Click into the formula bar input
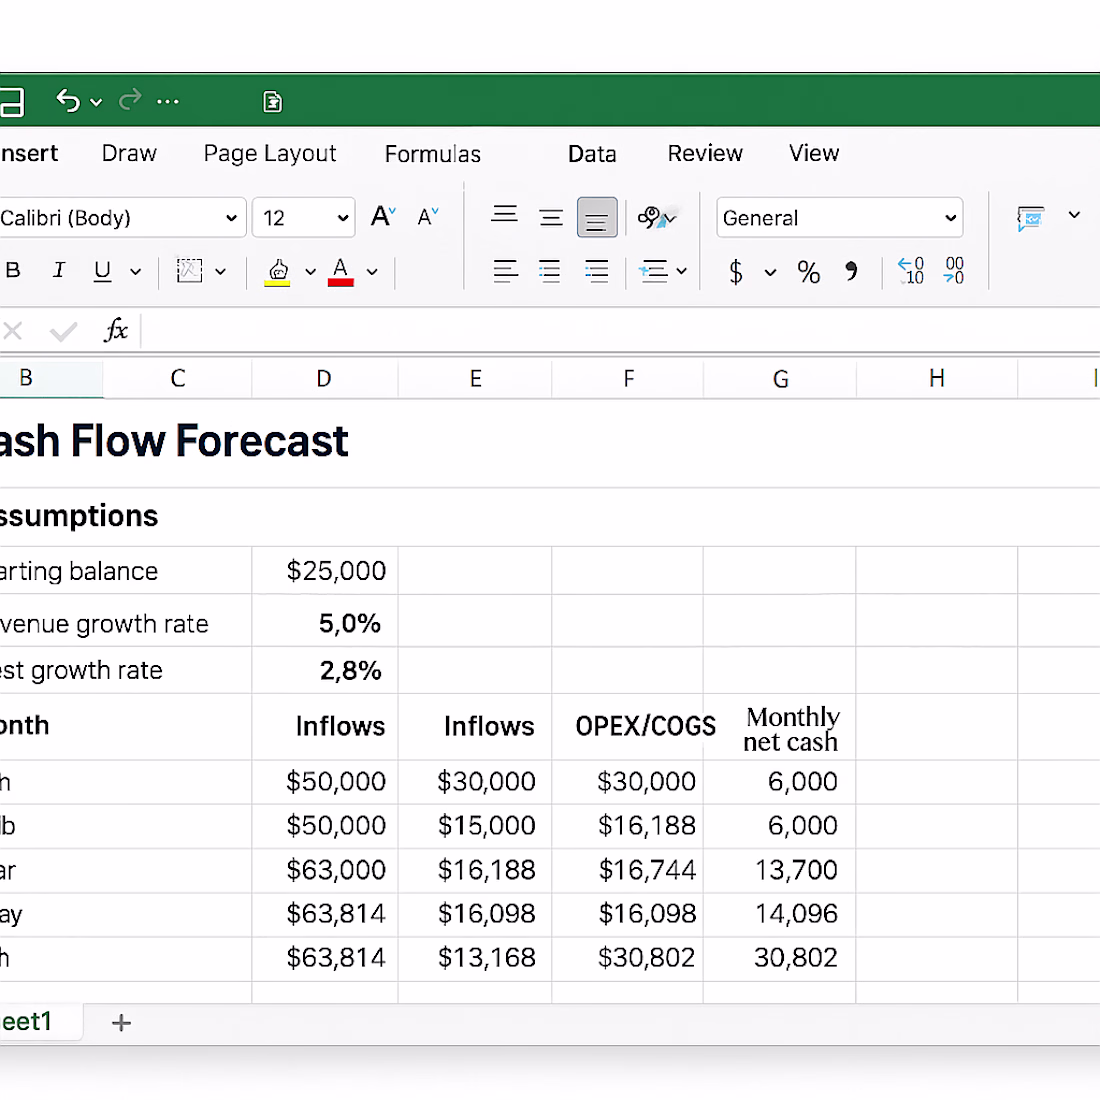 coord(620,330)
